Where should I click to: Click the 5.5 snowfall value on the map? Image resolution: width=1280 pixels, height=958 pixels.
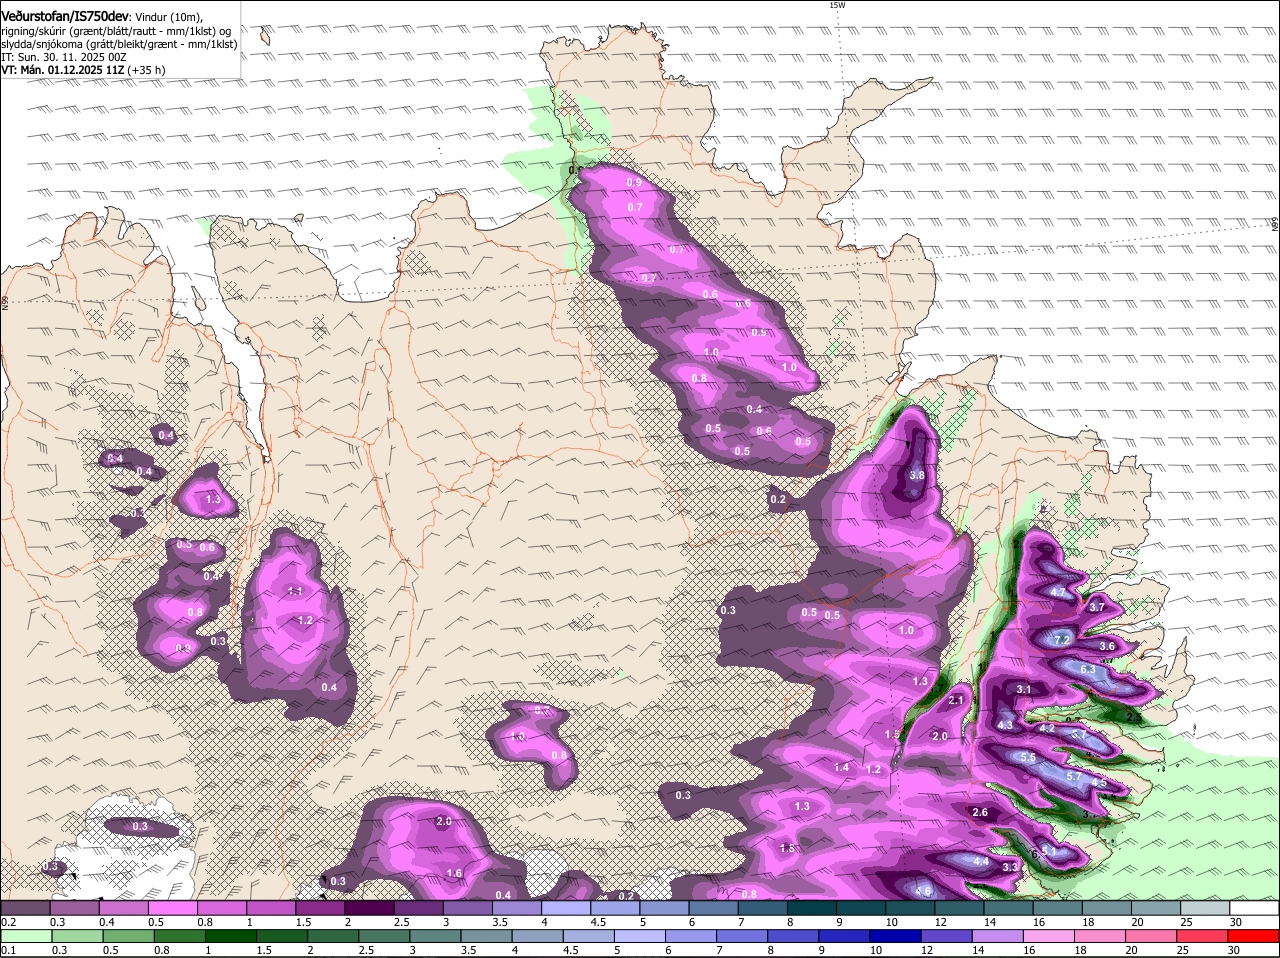(1027, 757)
